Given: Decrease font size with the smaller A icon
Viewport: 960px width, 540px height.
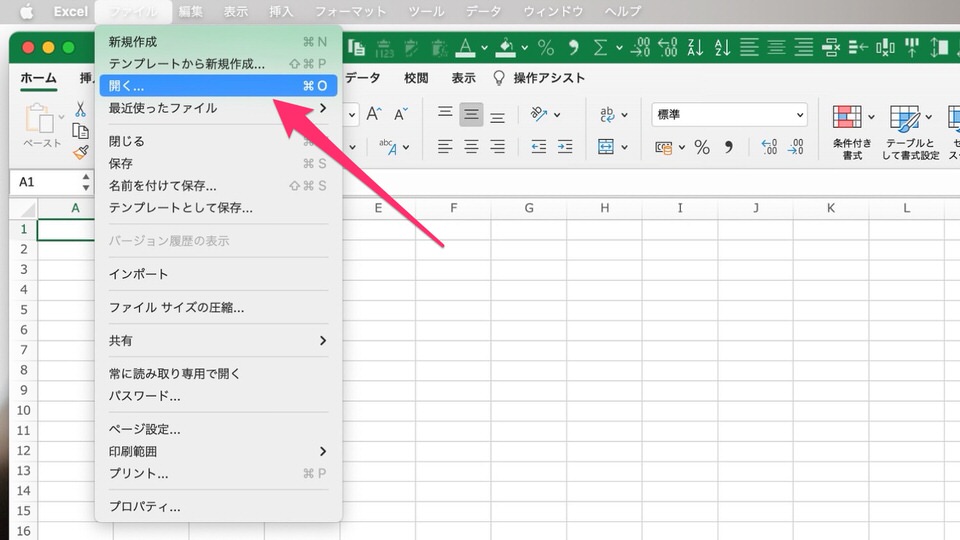Looking at the screenshot, I should (x=400, y=114).
